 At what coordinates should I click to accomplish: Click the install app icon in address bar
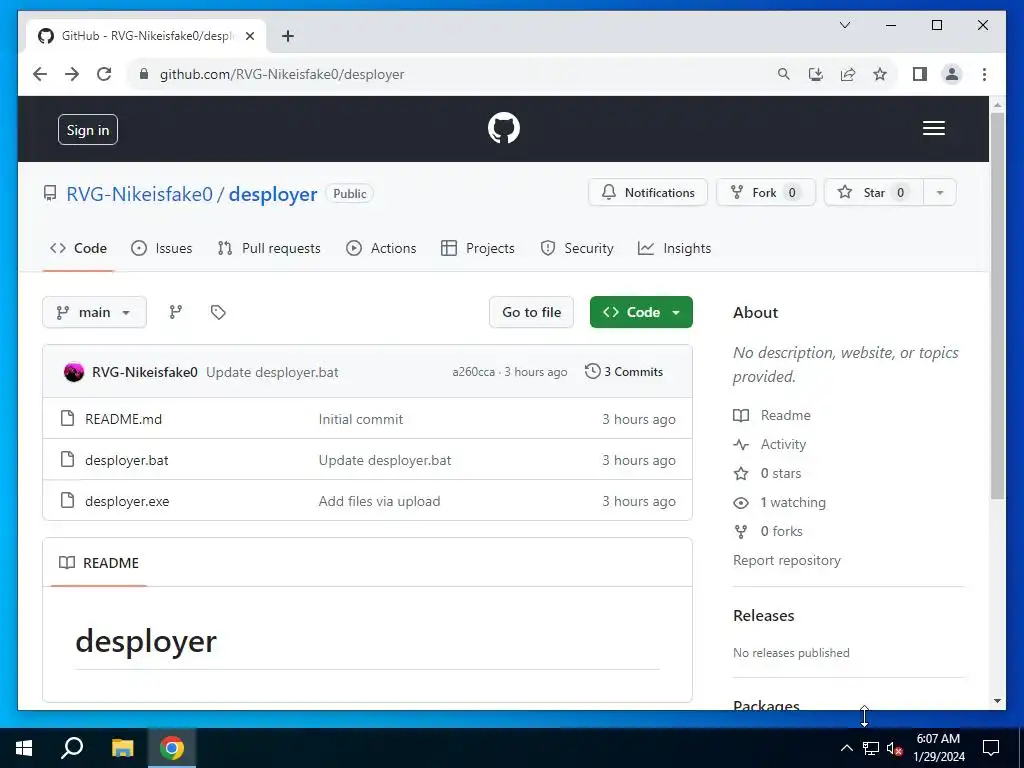[816, 74]
